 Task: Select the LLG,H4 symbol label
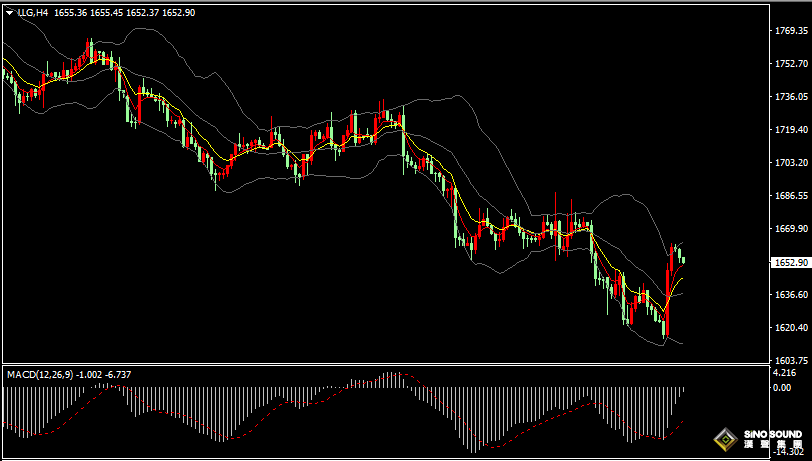coord(32,13)
